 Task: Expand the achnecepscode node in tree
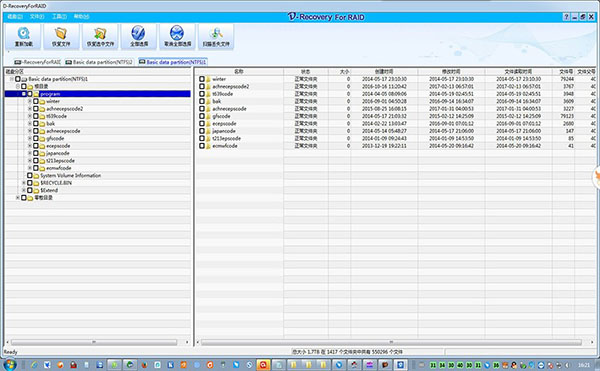pos(30,131)
